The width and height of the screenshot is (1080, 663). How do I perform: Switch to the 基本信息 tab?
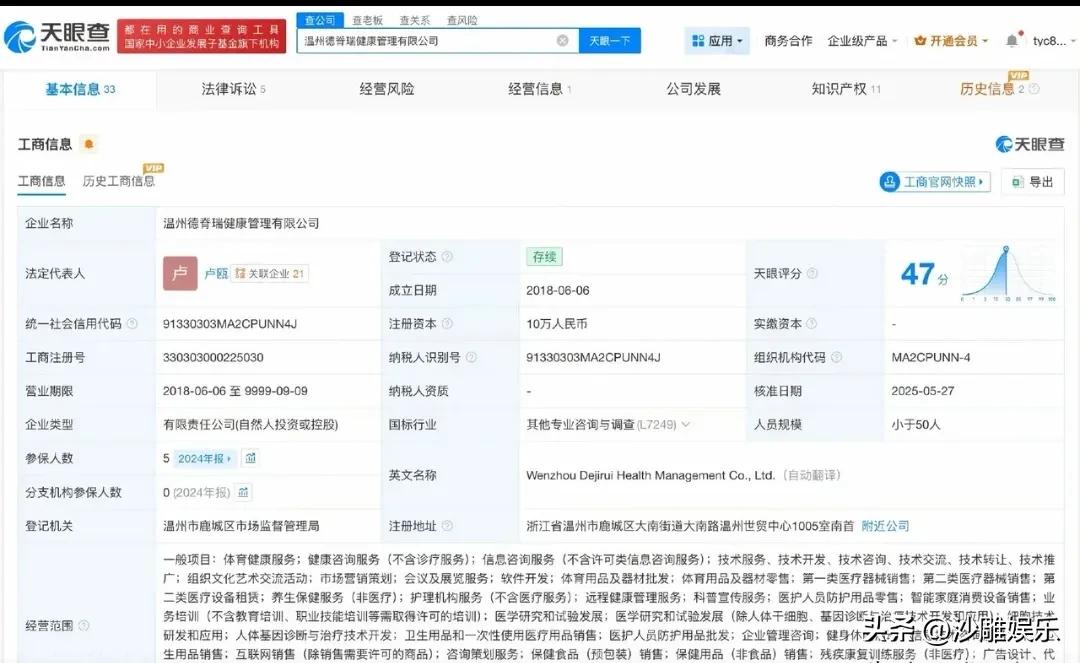click(80, 89)
